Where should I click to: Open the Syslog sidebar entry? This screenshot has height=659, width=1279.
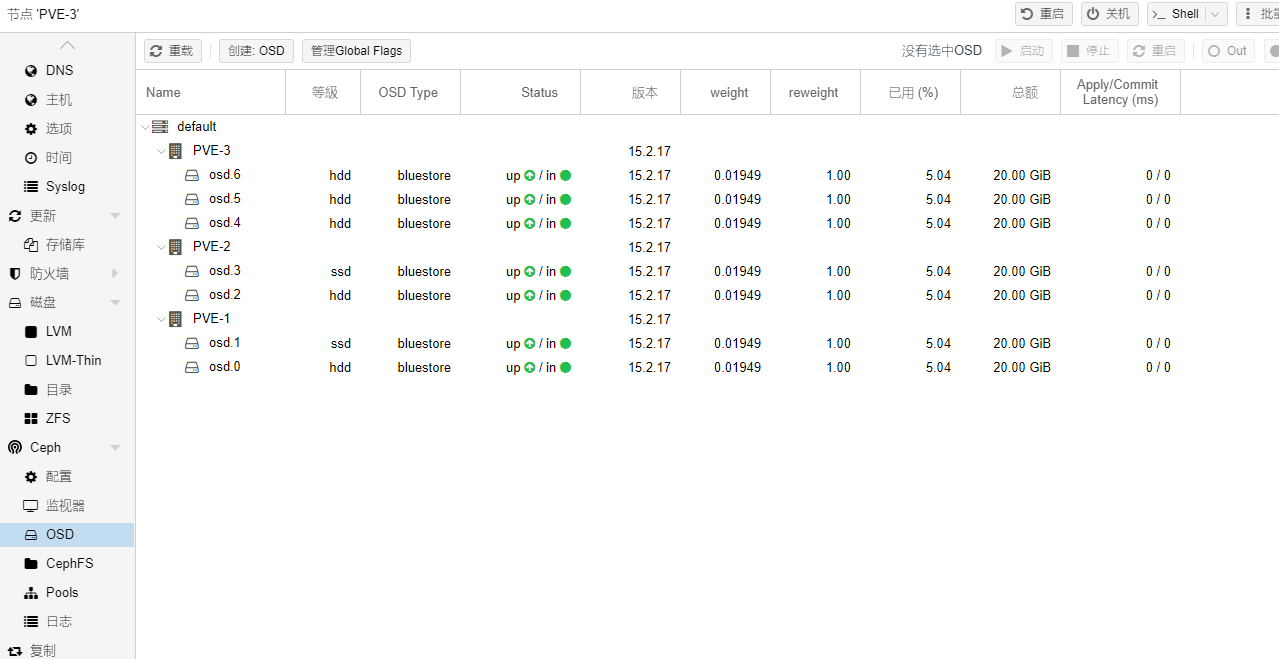coord(67,187)
